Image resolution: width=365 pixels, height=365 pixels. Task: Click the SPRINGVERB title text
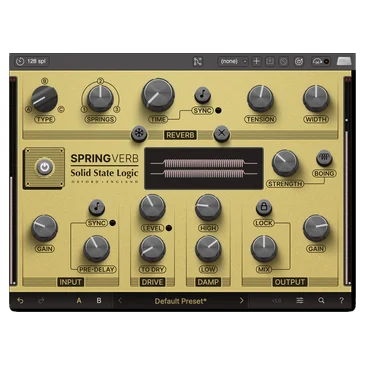[x=104, y=158]
